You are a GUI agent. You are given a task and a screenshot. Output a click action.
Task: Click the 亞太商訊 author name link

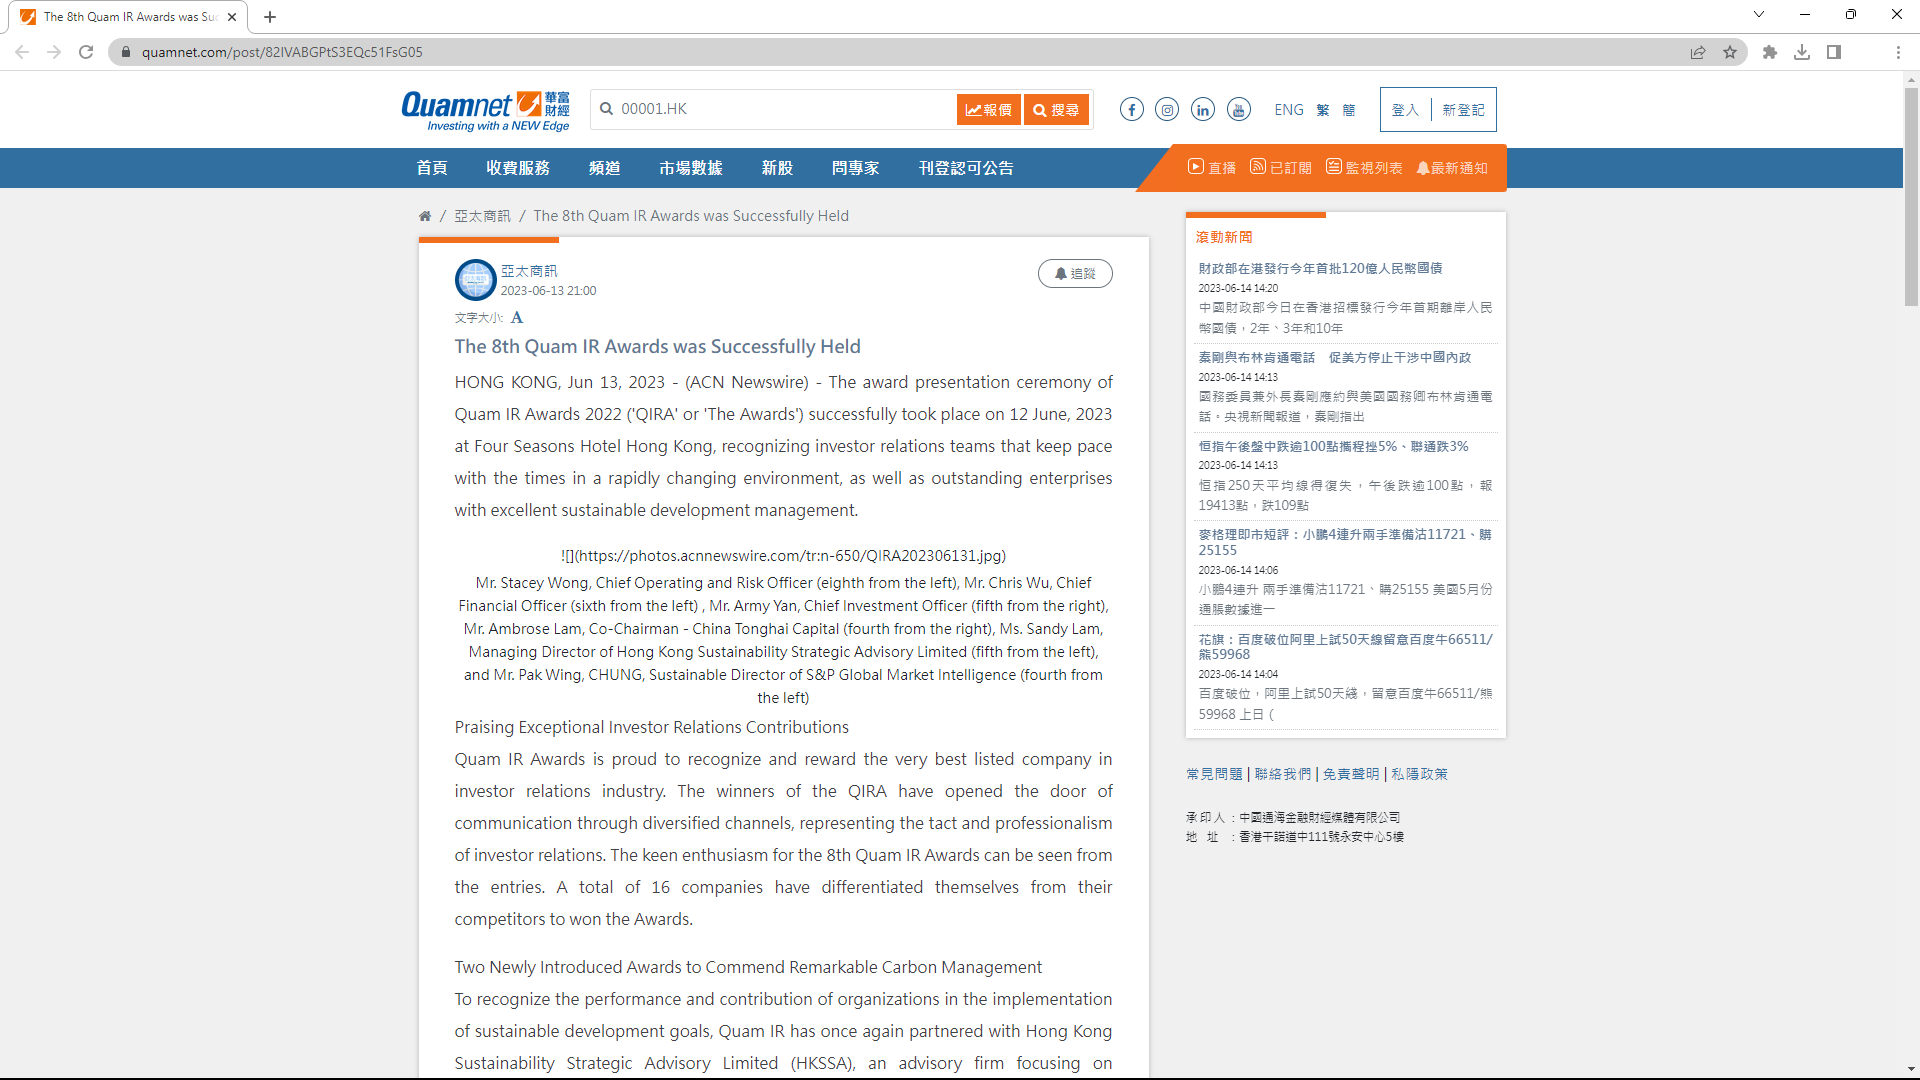tap(529, 271)
